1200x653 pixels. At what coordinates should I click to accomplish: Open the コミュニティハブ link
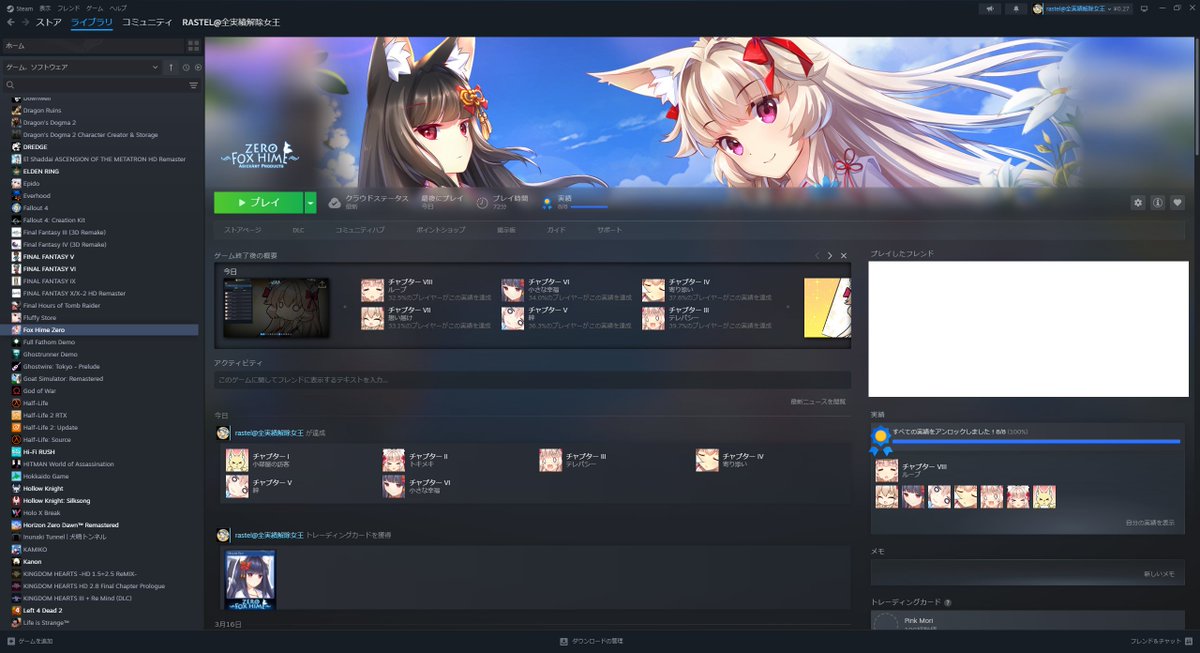point(360,230)
